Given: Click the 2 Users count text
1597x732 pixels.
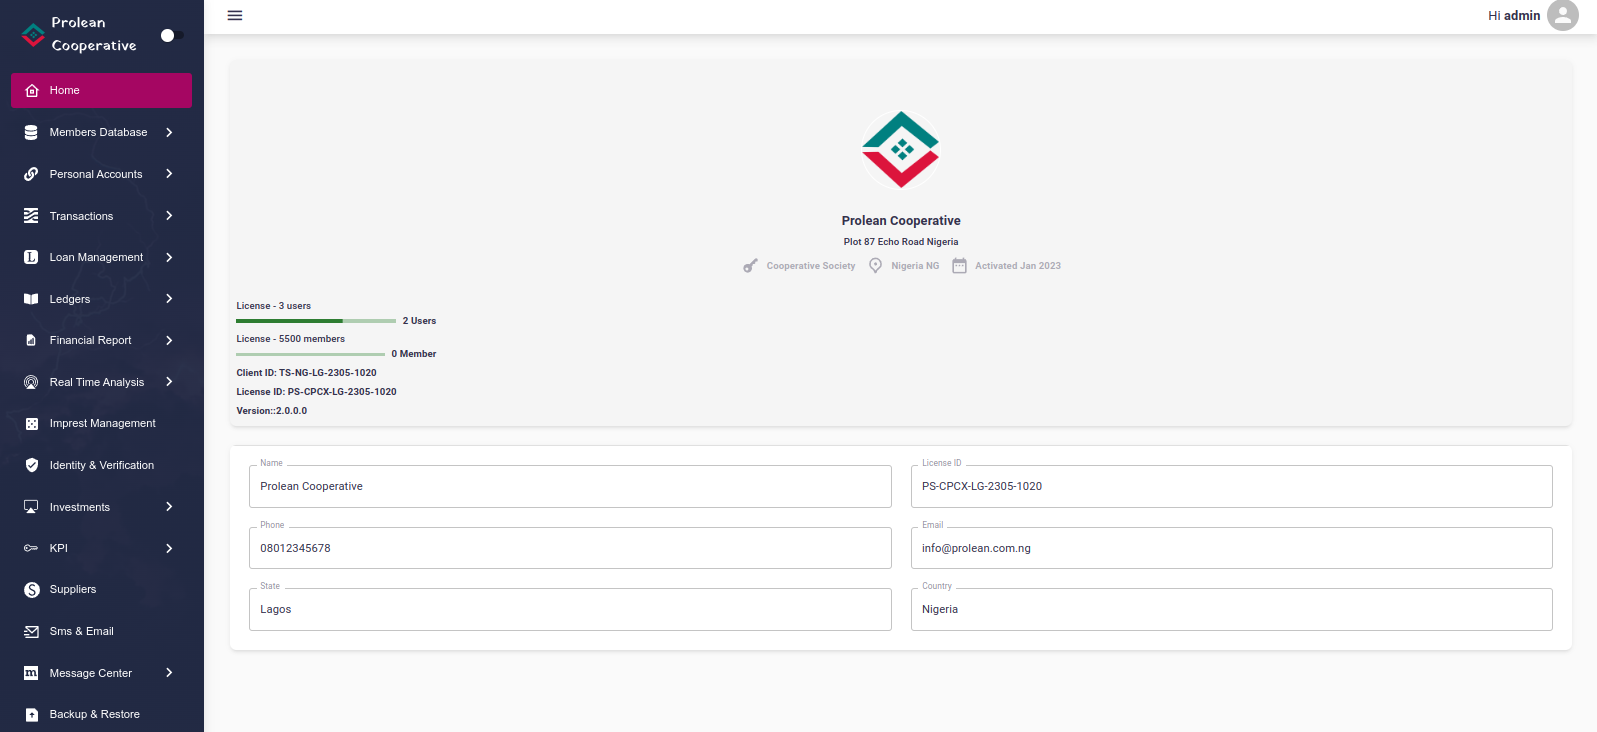Looking at the screenshot, I should (419, 321).
